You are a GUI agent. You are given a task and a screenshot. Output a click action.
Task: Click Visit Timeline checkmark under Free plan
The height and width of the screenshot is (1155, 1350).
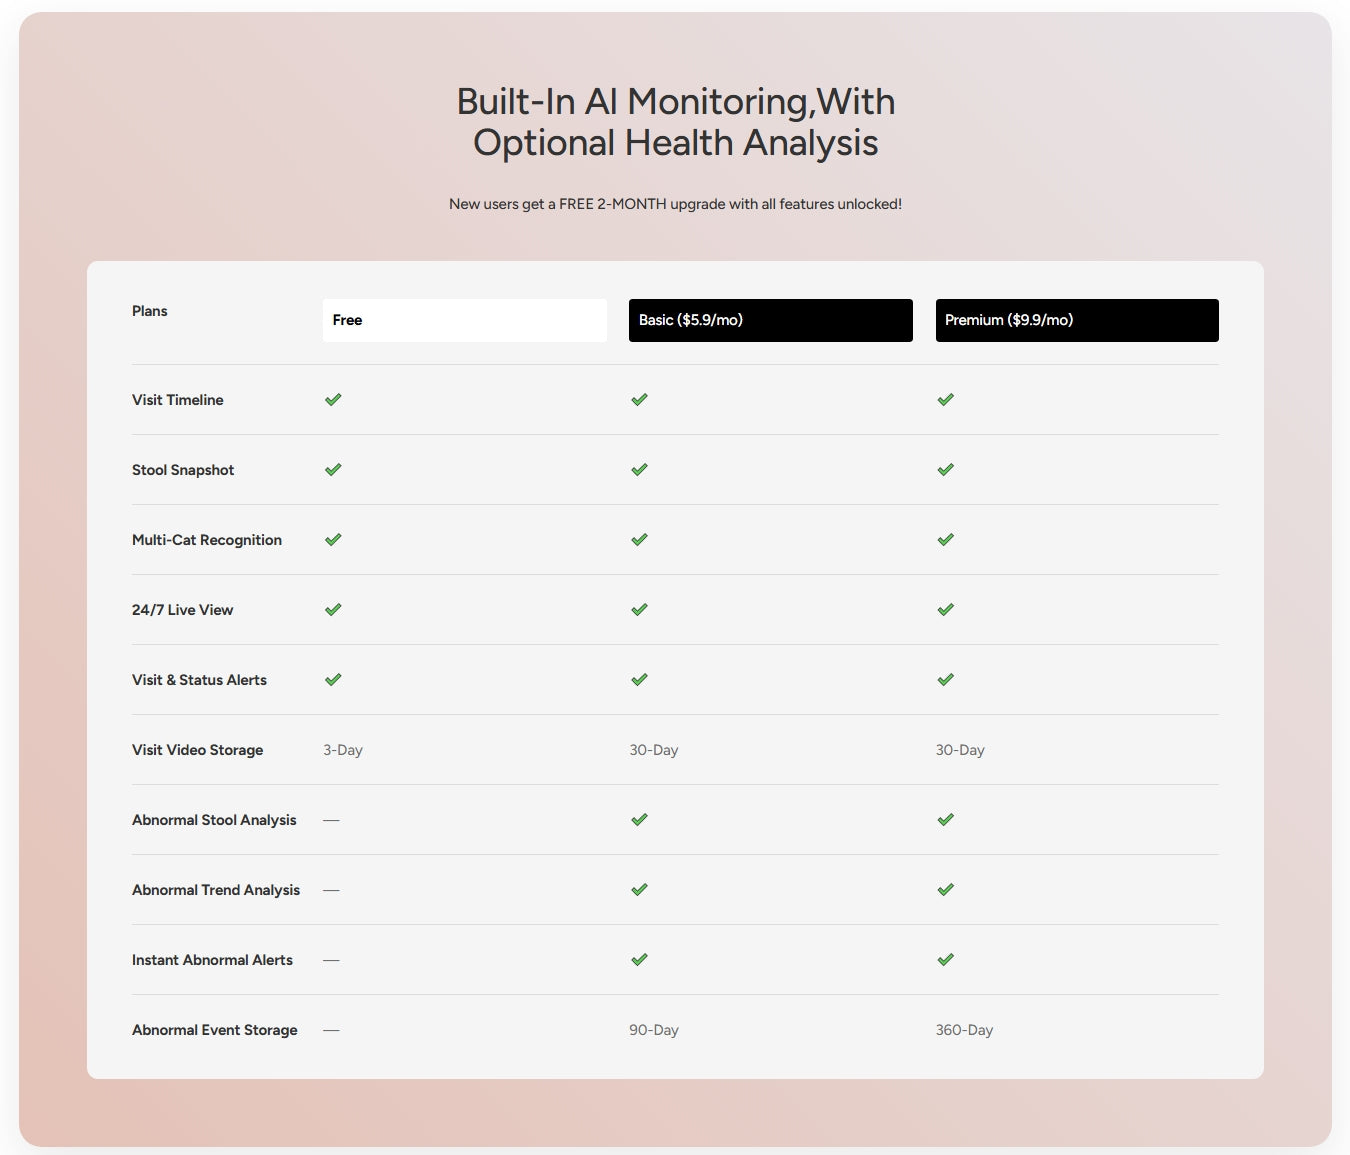[x=333, y=400]
